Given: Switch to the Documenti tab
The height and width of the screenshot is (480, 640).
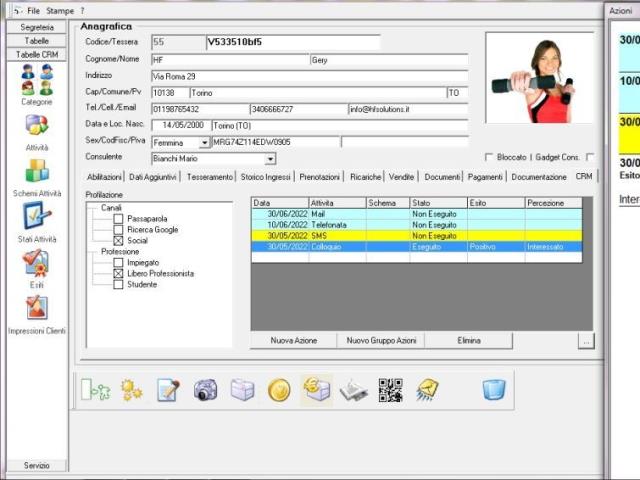Looking at the screenshot, I should click(x=442, y=177).
